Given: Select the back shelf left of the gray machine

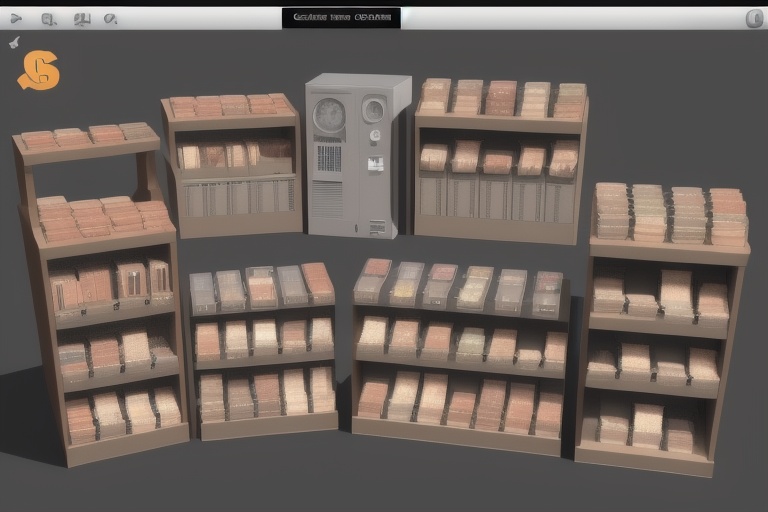Looking at the screenshot, I should [233, 165].
